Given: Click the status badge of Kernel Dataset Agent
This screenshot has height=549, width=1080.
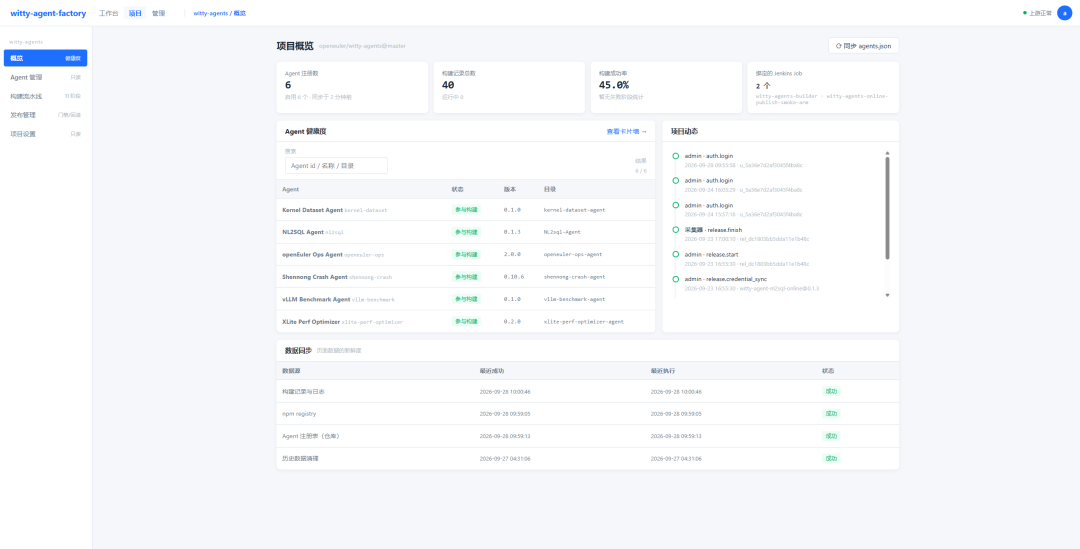Looking at the screenshot, I should 466,209.
